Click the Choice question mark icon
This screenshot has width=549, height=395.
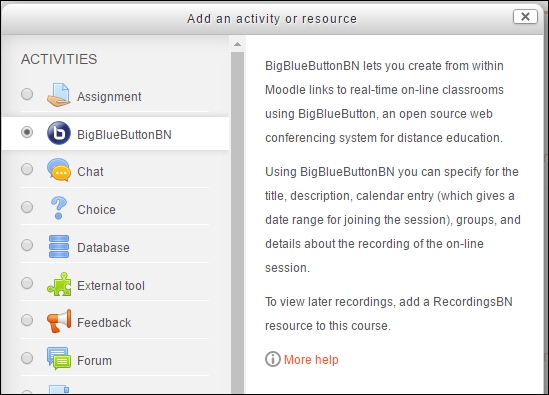58,208
